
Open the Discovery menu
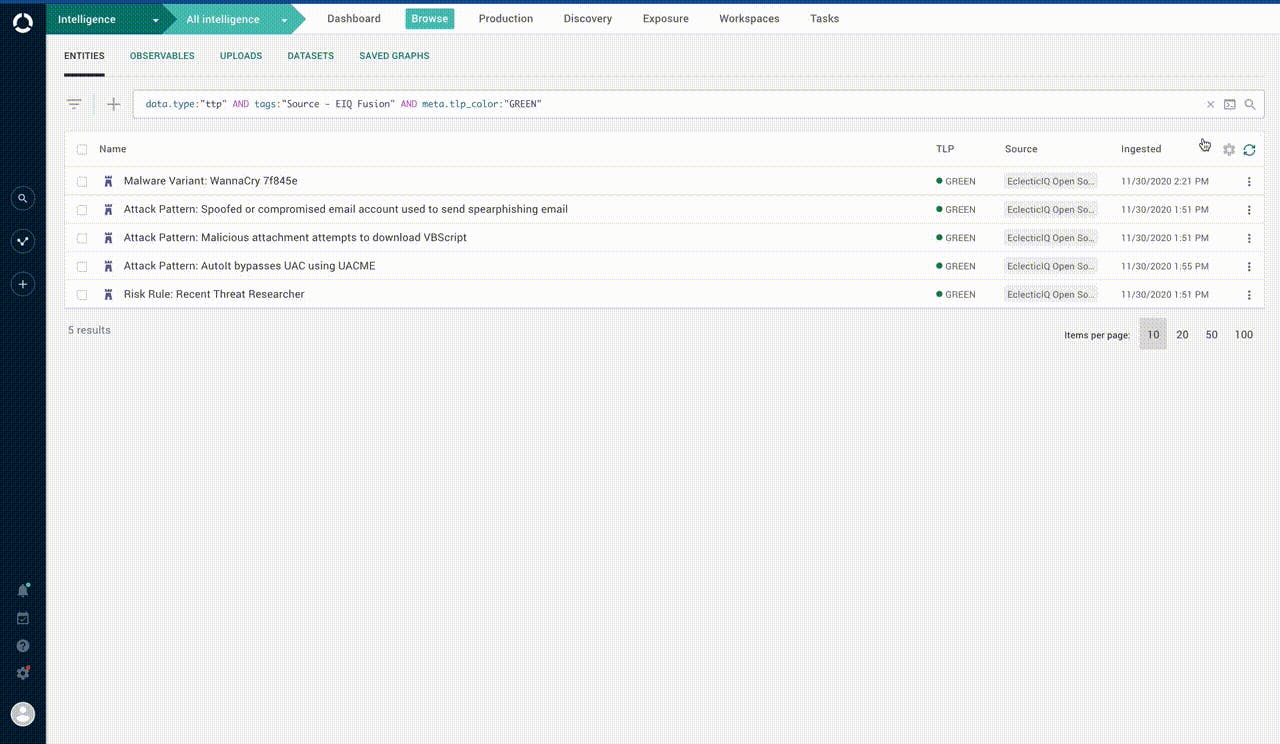(588, 19)
